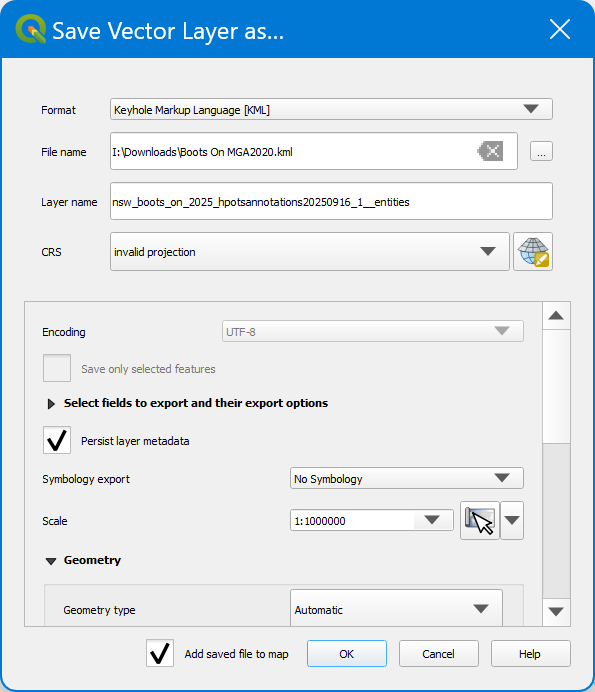Click the QGIS logo in title bar

coord(31,29)
